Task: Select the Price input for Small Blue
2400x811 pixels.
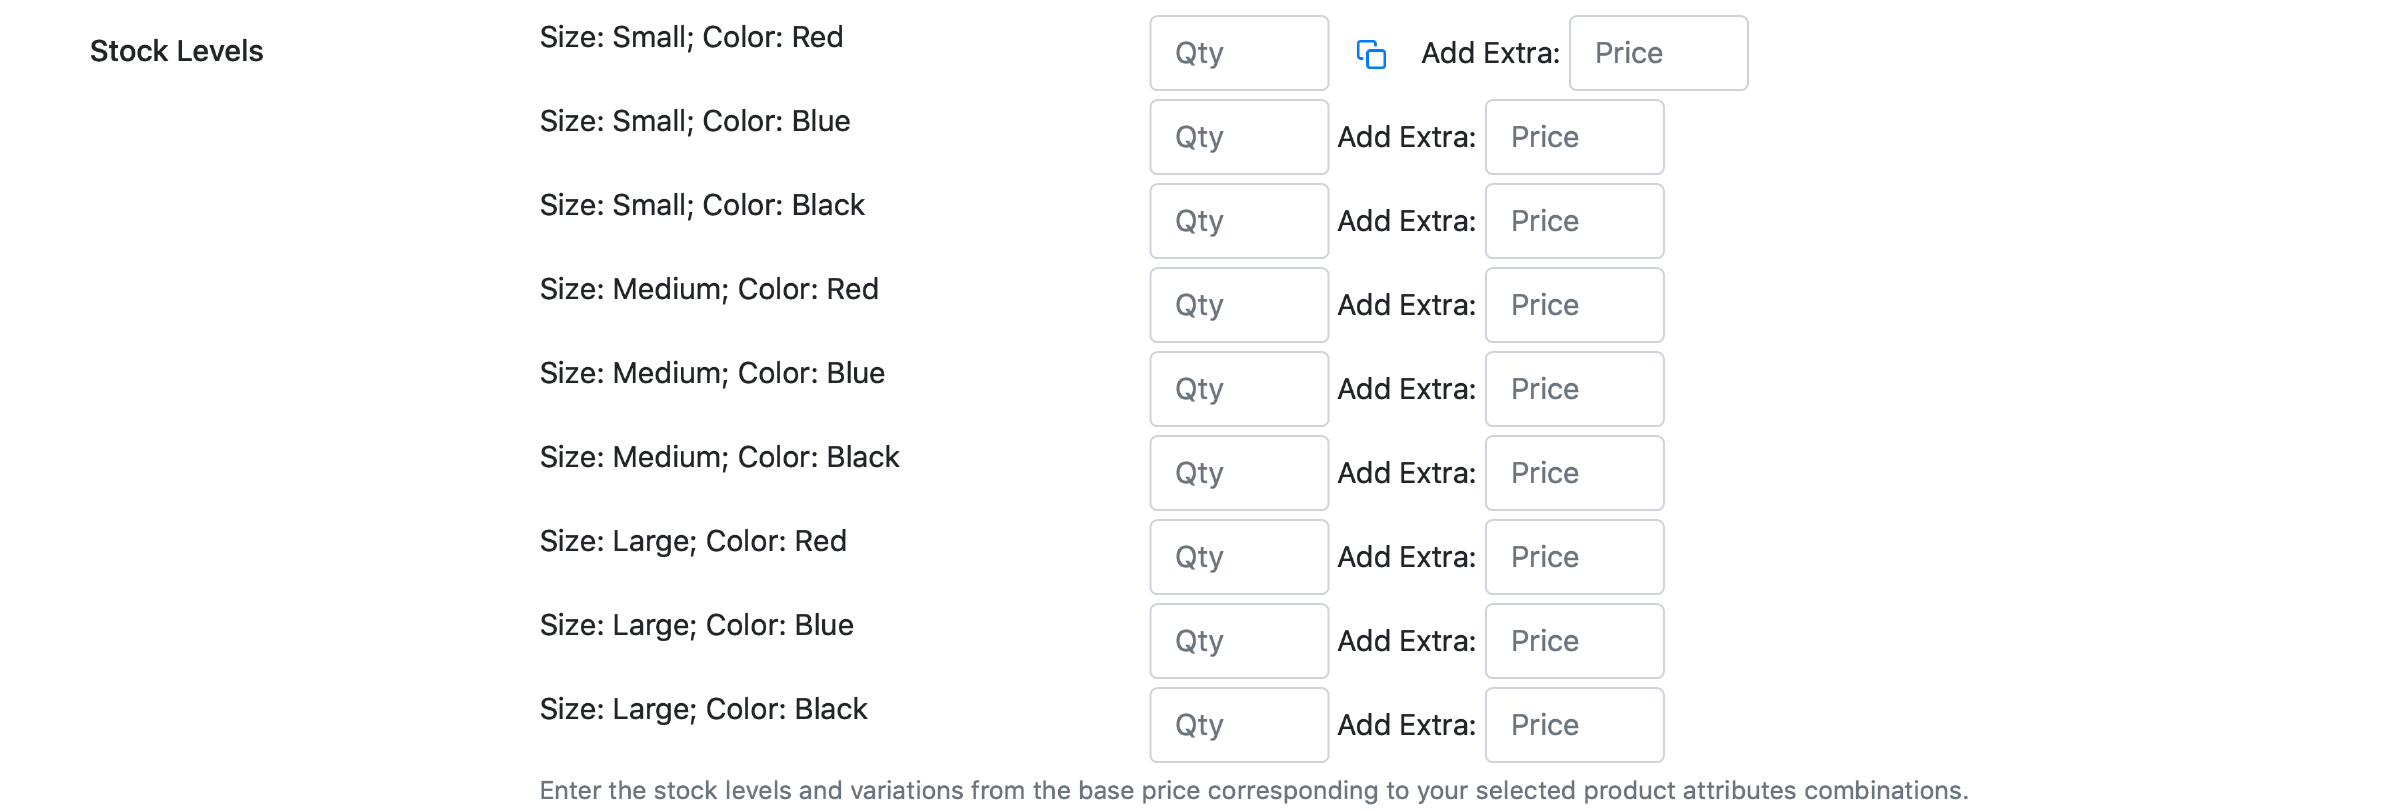Action: [x=1574, y=137]
